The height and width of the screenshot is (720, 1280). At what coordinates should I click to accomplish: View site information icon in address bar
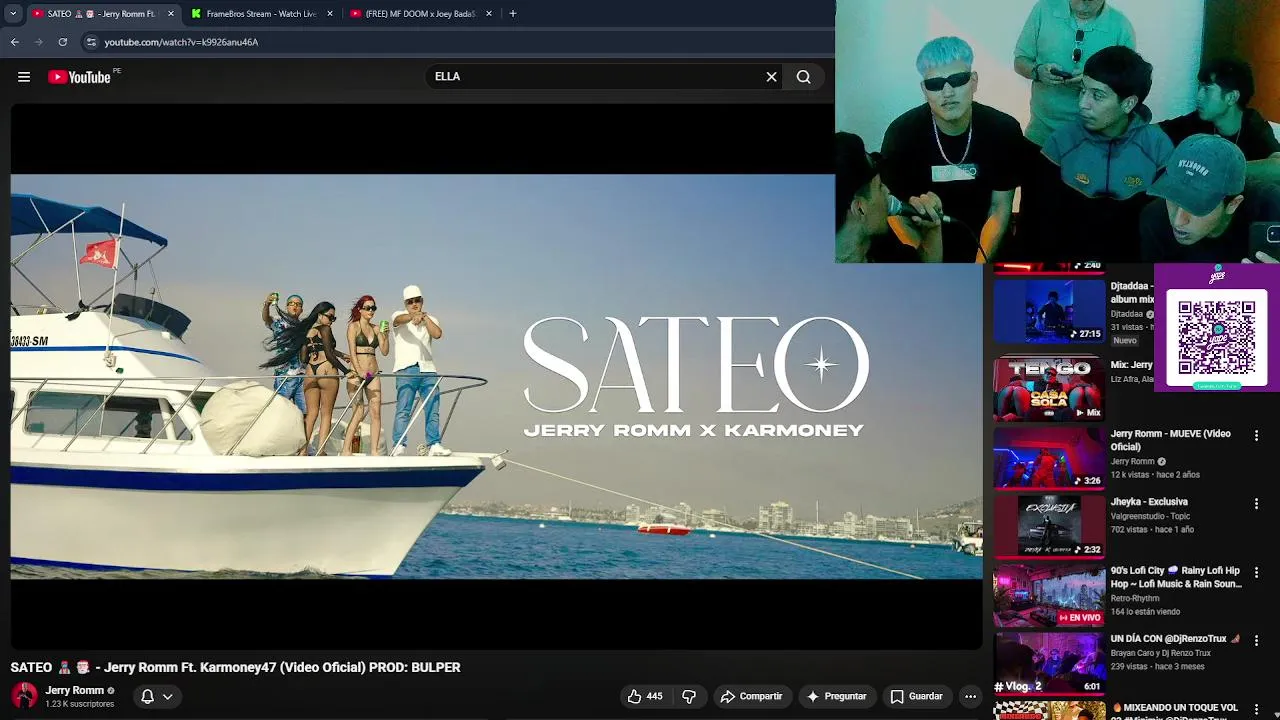click(91, 42)
